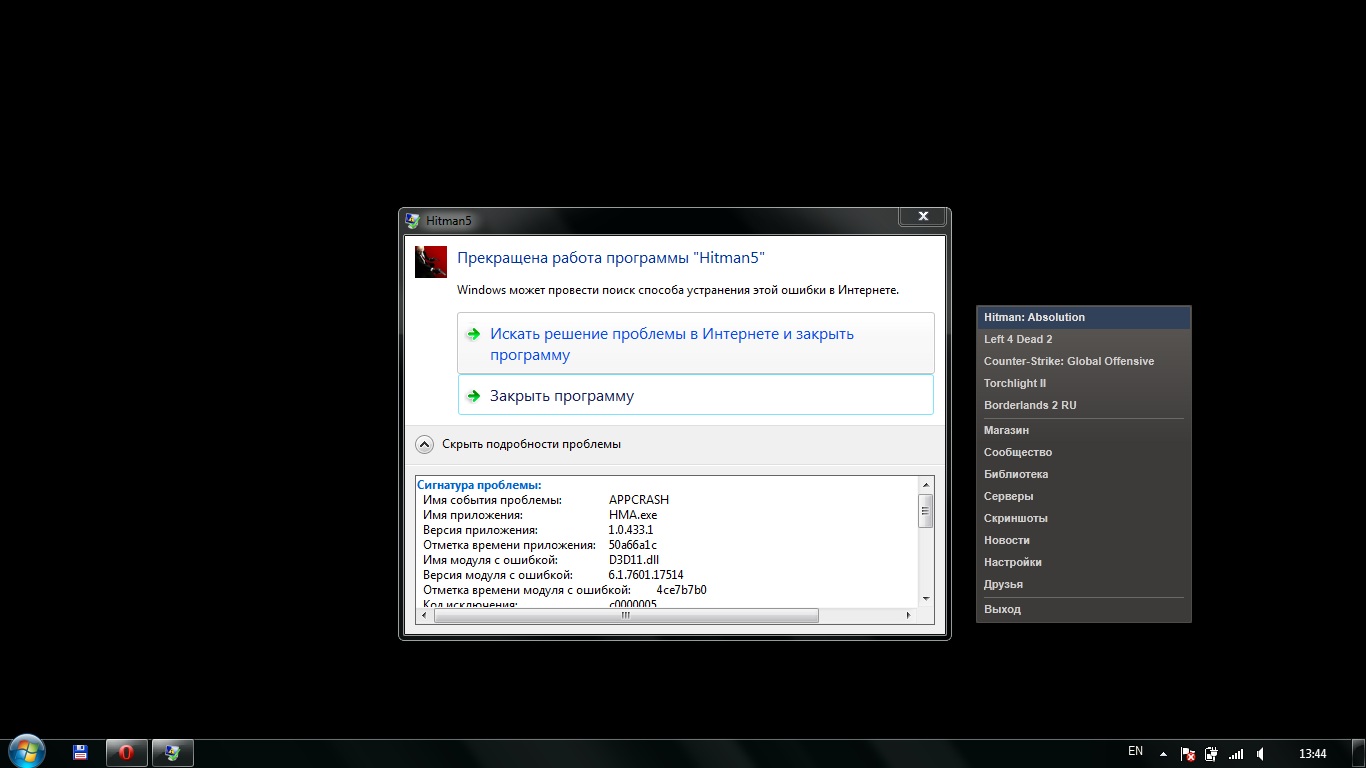
Task: Click the power plug tray icon
Action: pos(1212,754)
